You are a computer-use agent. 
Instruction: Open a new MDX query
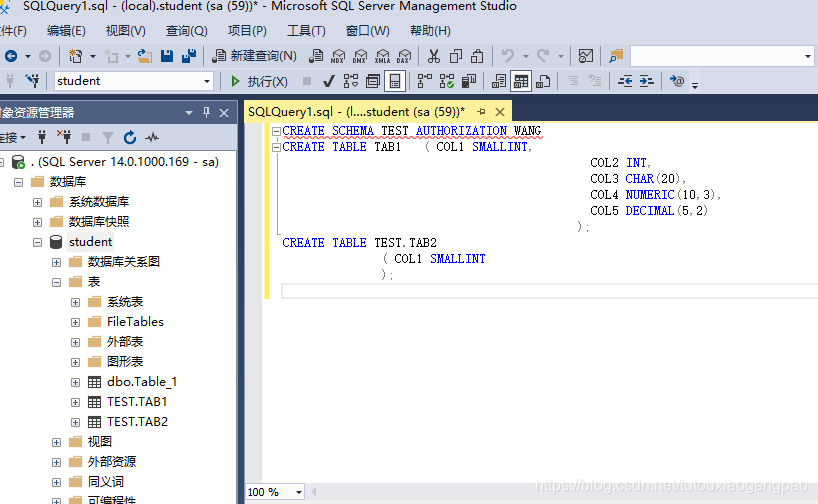tap(338, 56)
